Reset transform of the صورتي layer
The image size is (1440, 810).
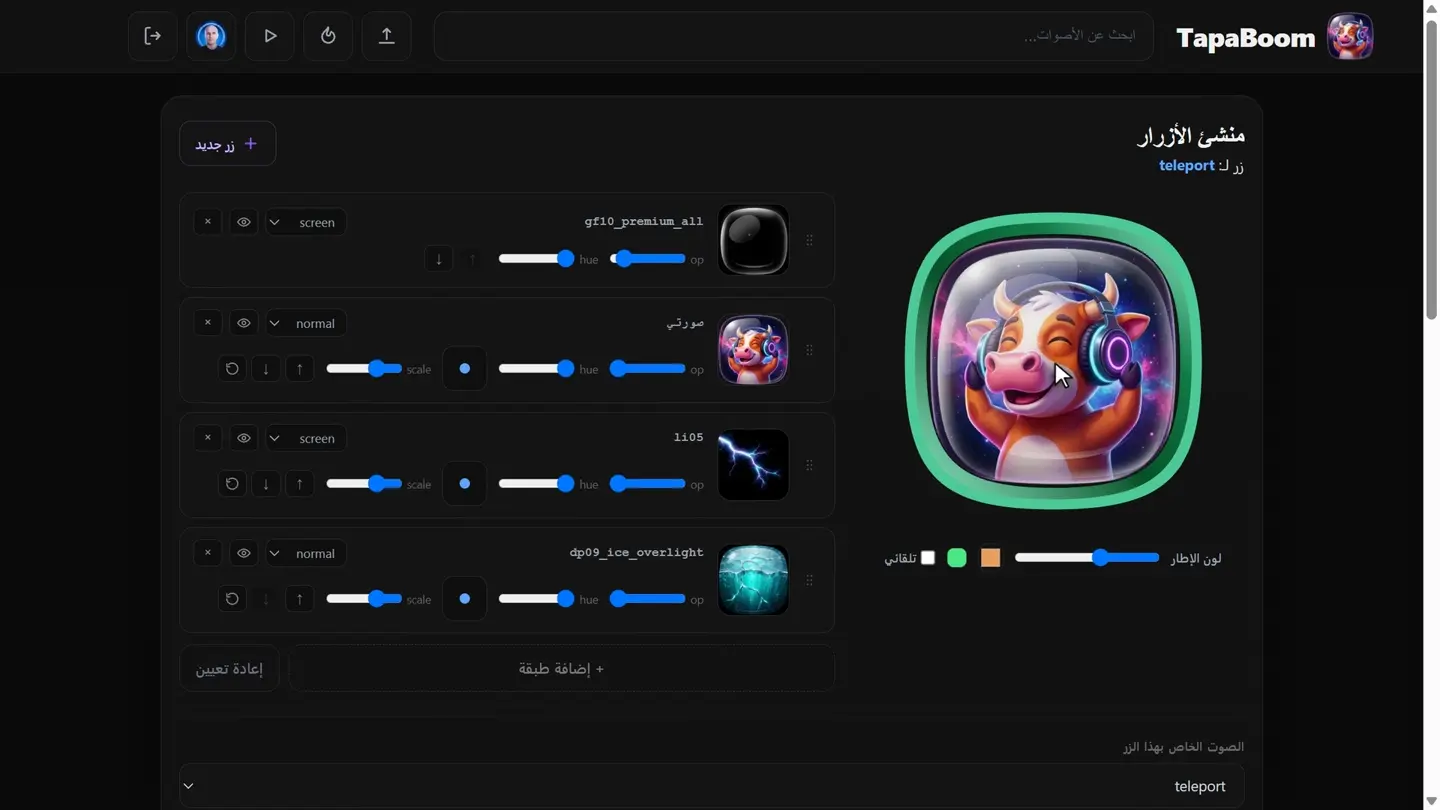click(232, 369)
